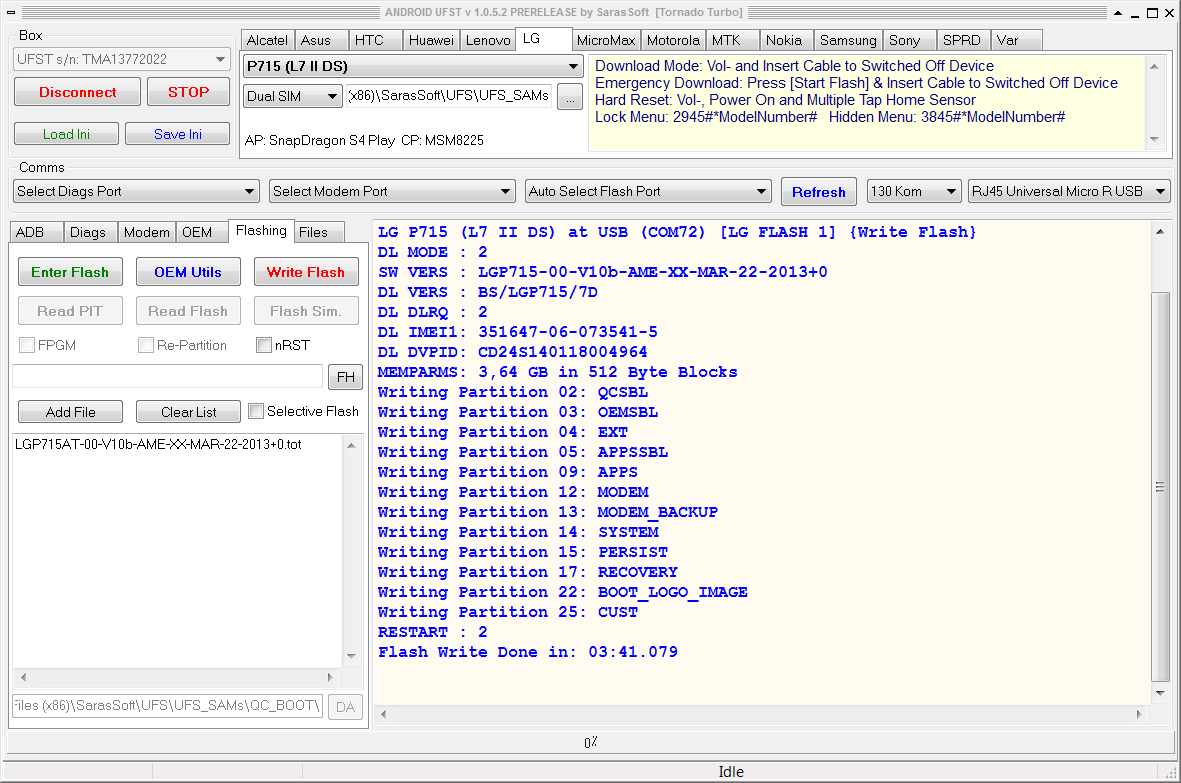Select the Flashing tab

coord(261,230)
